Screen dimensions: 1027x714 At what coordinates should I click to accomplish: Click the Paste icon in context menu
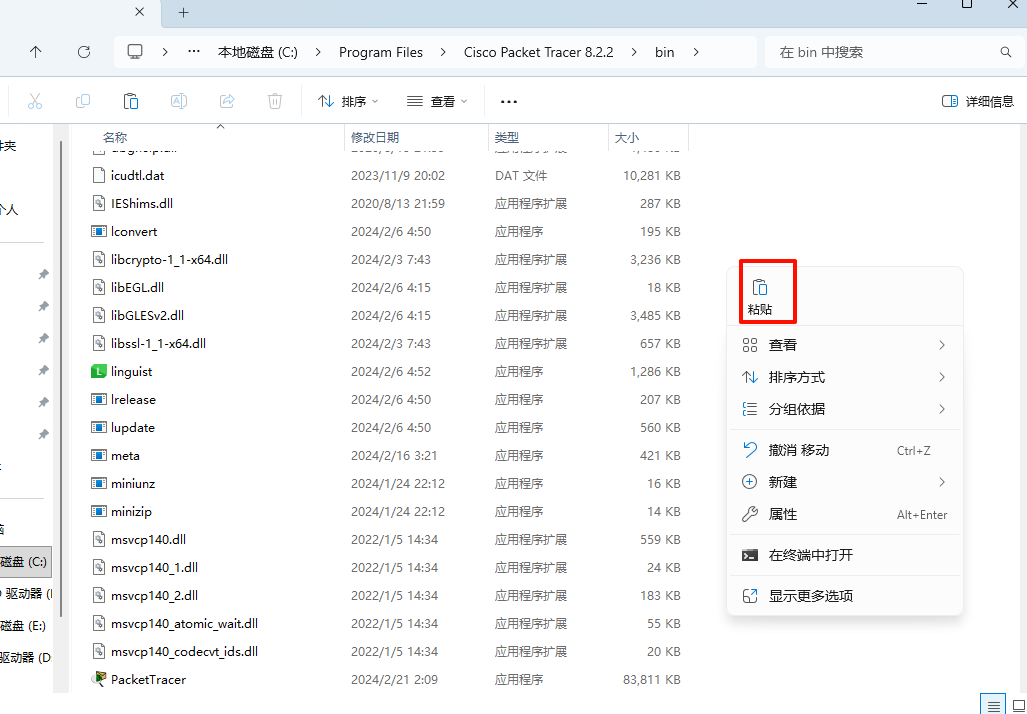pos(760,288)
